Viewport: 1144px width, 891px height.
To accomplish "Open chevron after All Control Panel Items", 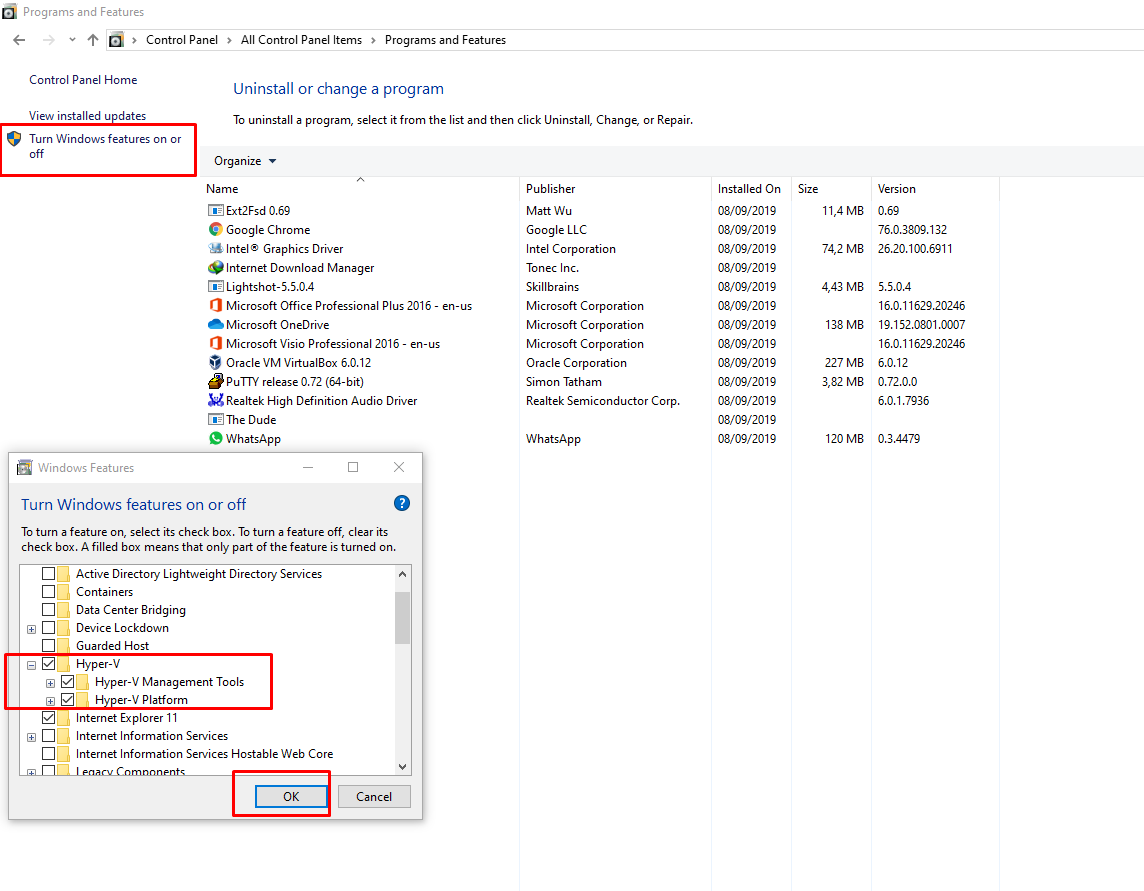I will 374,40.
